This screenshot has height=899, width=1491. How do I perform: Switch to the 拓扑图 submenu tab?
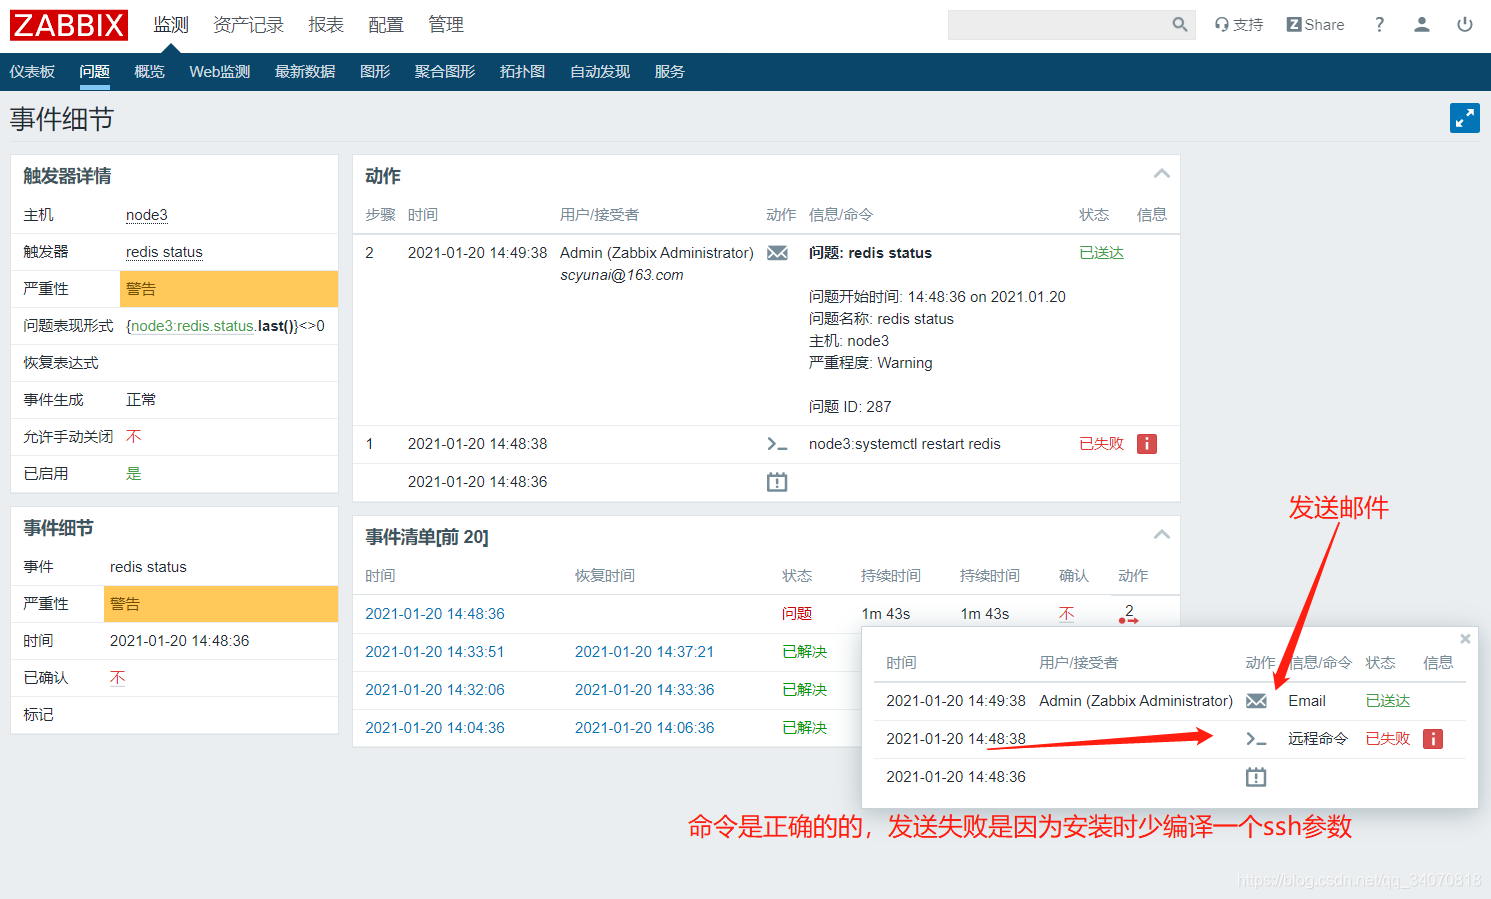(522, 72)
